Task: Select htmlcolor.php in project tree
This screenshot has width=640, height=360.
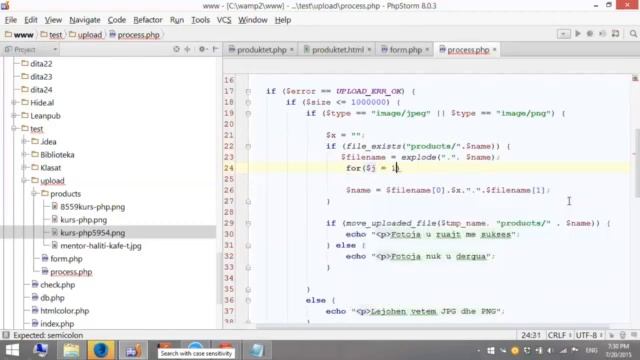Action: pos(60,311)
